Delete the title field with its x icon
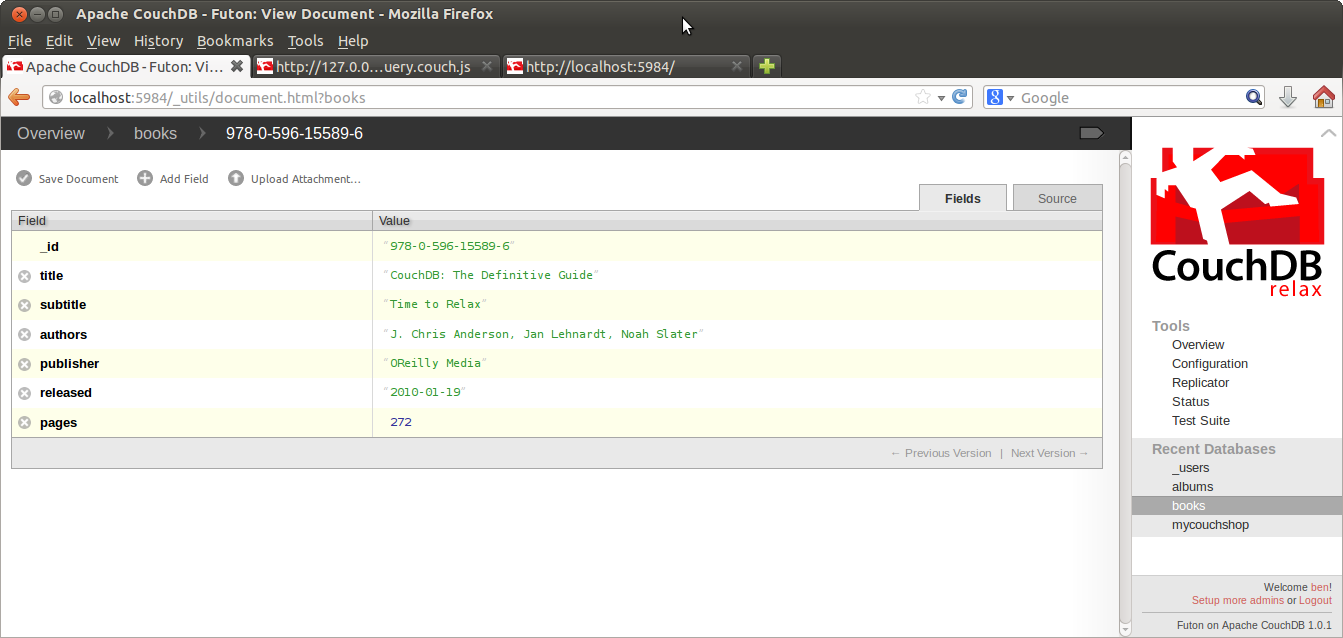 (x=25, y=276)
